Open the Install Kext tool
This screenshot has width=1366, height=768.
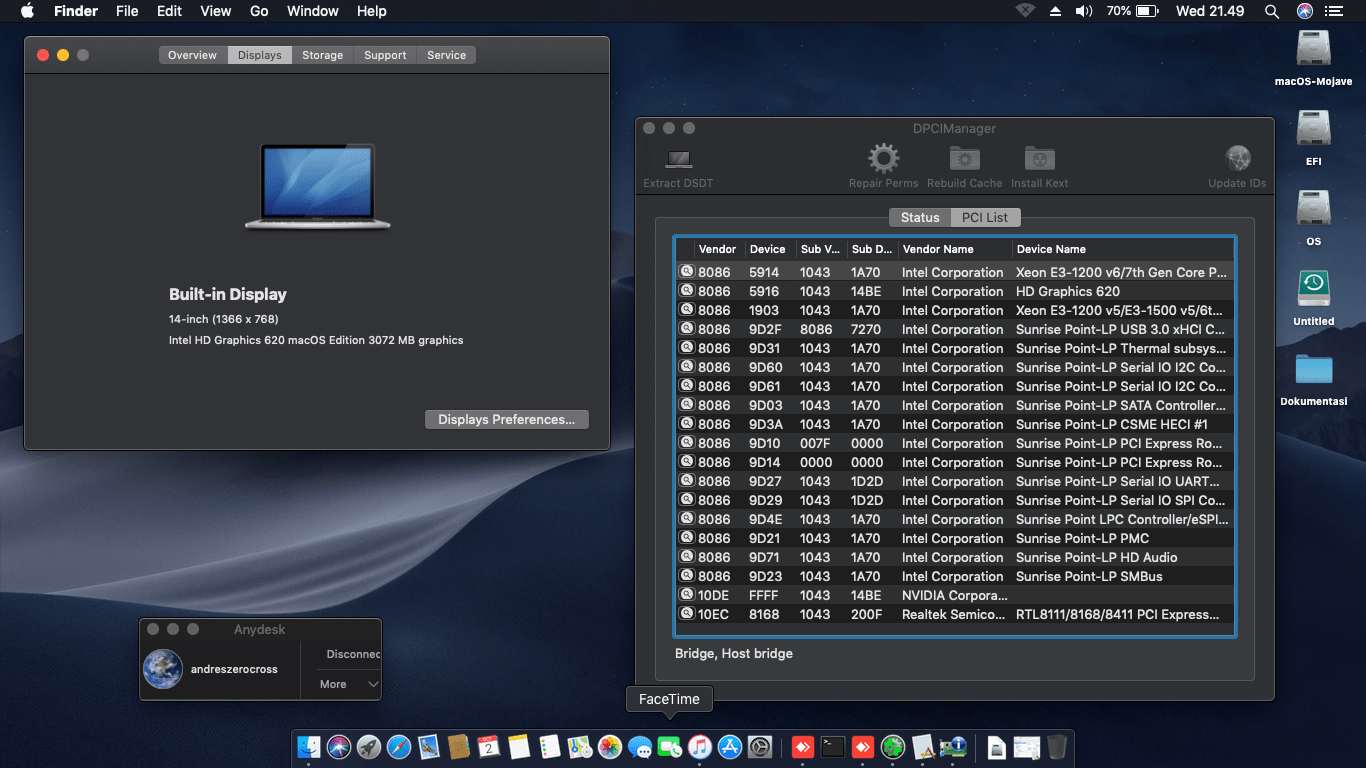click(x=1040, y=160)
